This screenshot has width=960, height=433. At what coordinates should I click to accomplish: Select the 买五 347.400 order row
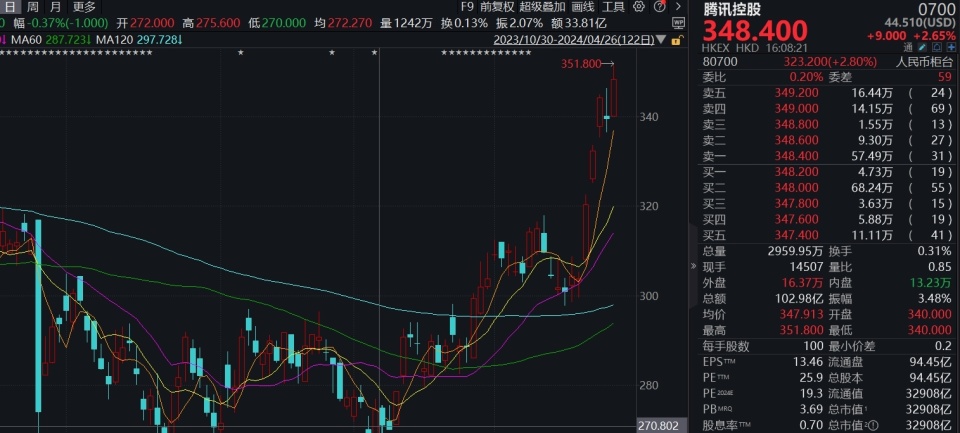tap(829, 236)
